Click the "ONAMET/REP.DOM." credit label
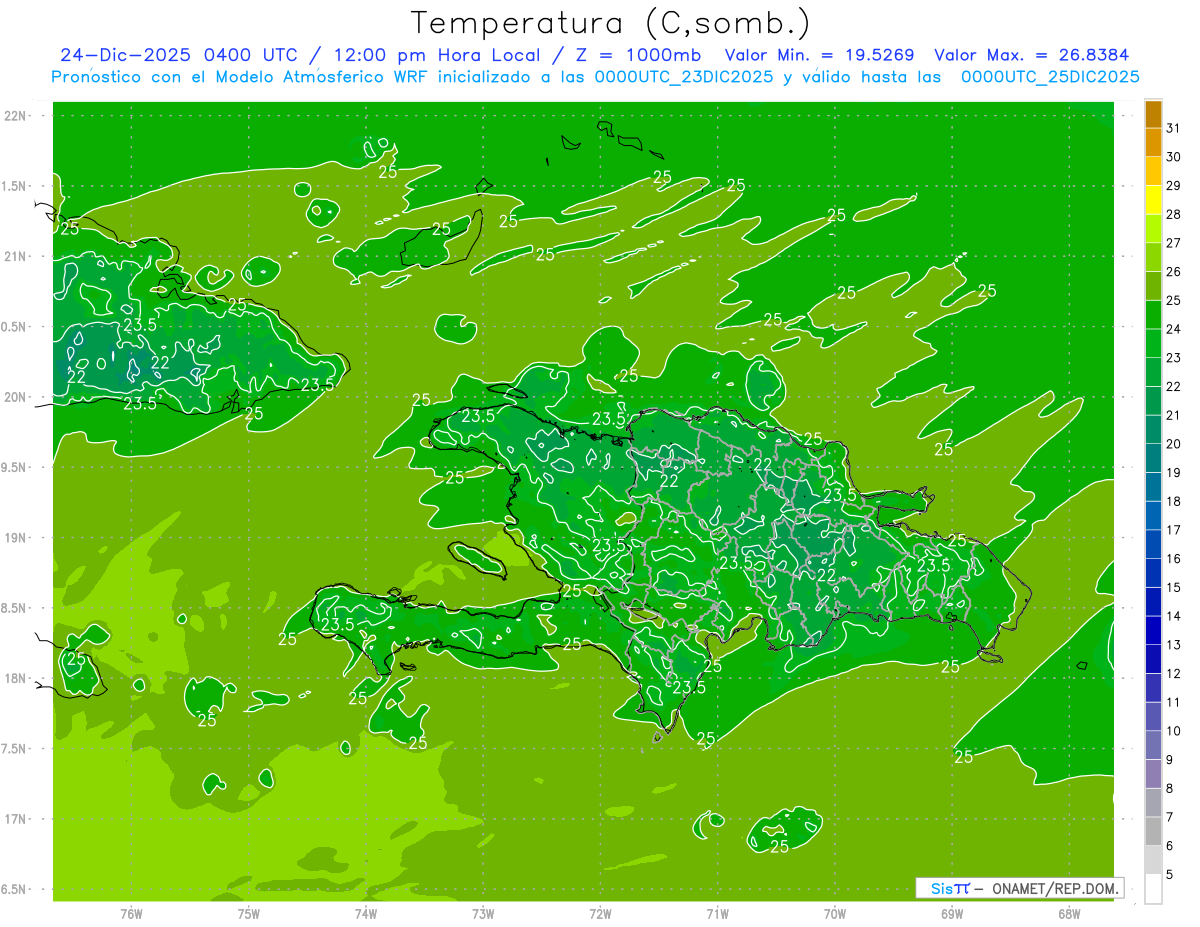This screenshot has height=927, width=1200. click(1056, 888)
